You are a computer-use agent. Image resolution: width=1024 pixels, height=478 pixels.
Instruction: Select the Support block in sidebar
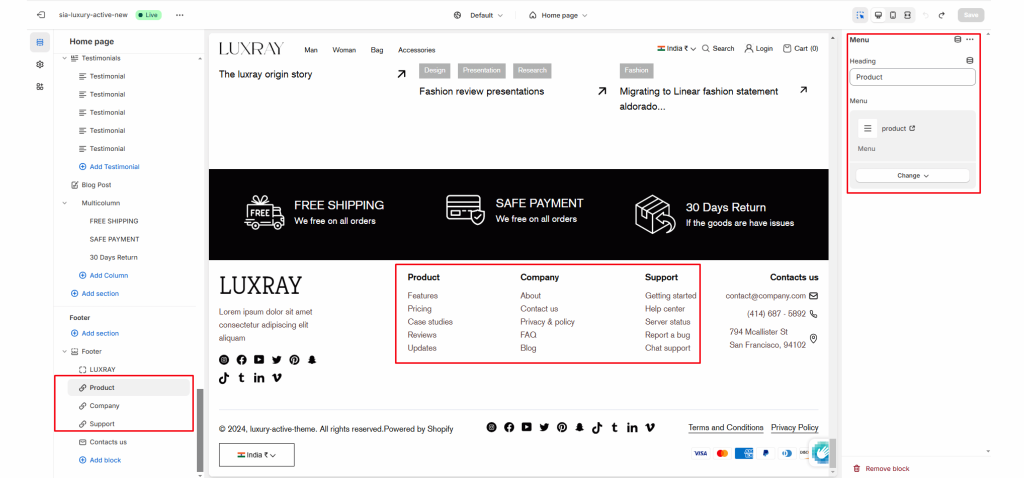[x=129, y=424]
